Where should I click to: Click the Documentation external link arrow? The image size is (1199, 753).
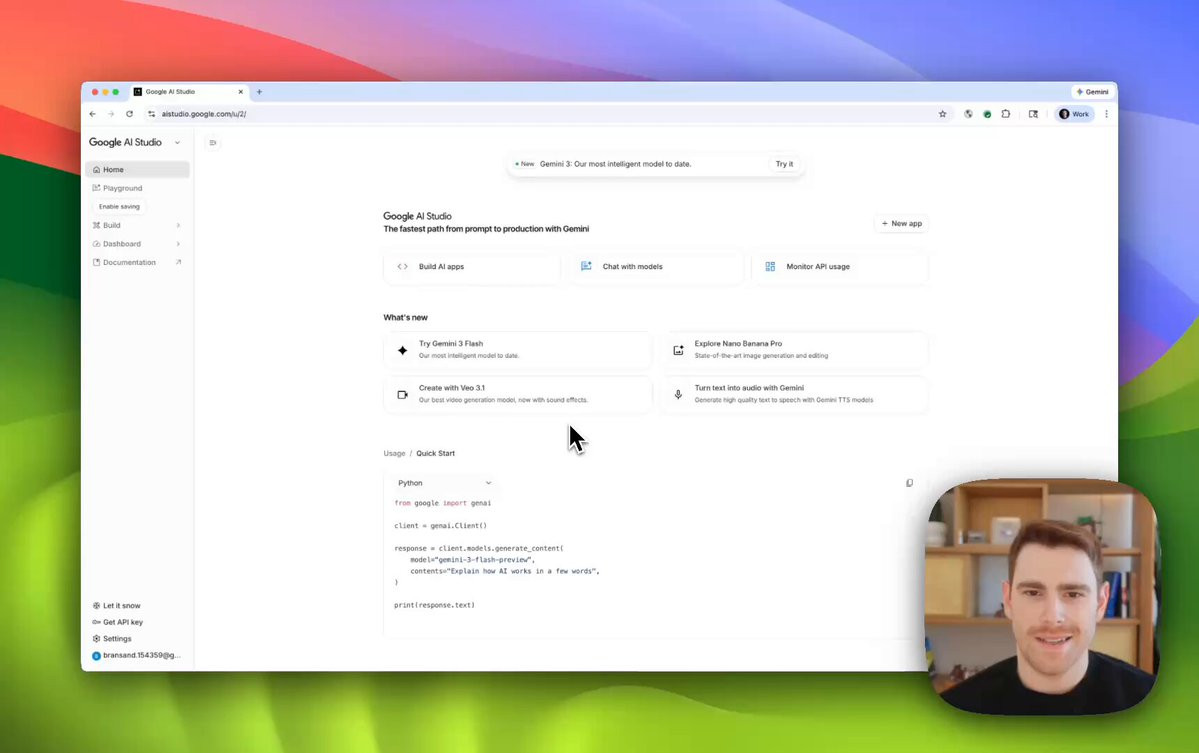[178, 262]
